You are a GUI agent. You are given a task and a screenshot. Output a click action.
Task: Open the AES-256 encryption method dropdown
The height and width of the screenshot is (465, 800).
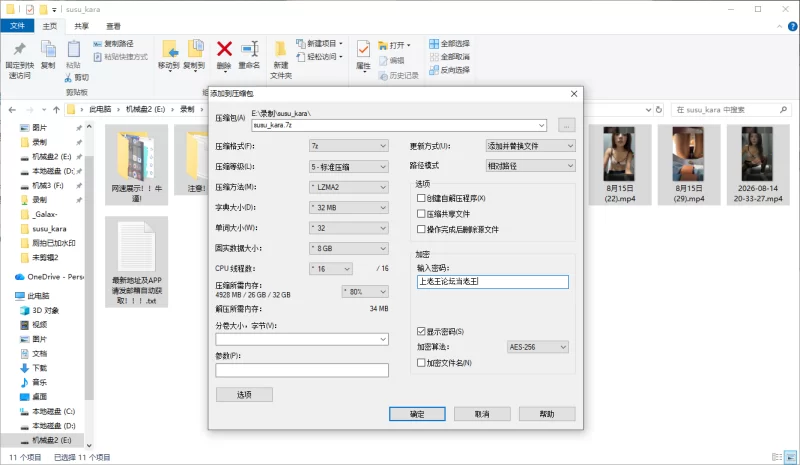(538, 347)
